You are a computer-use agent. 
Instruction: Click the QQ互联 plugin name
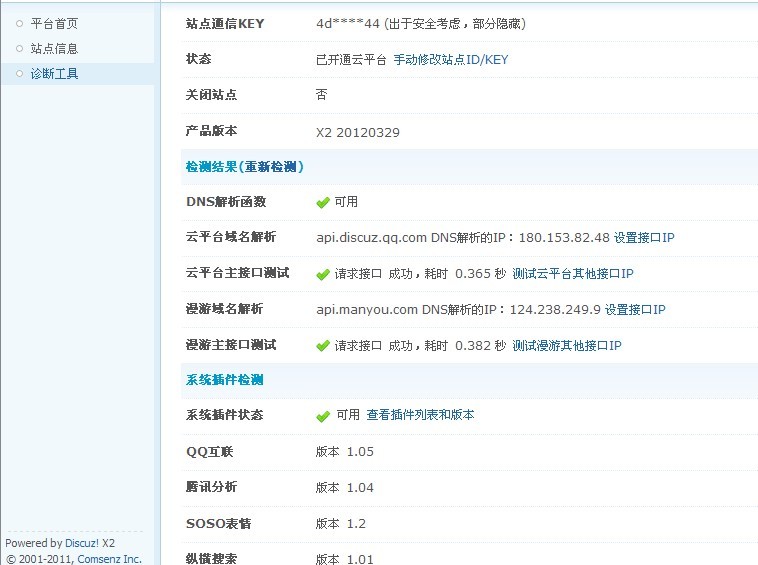pos(210,451)
